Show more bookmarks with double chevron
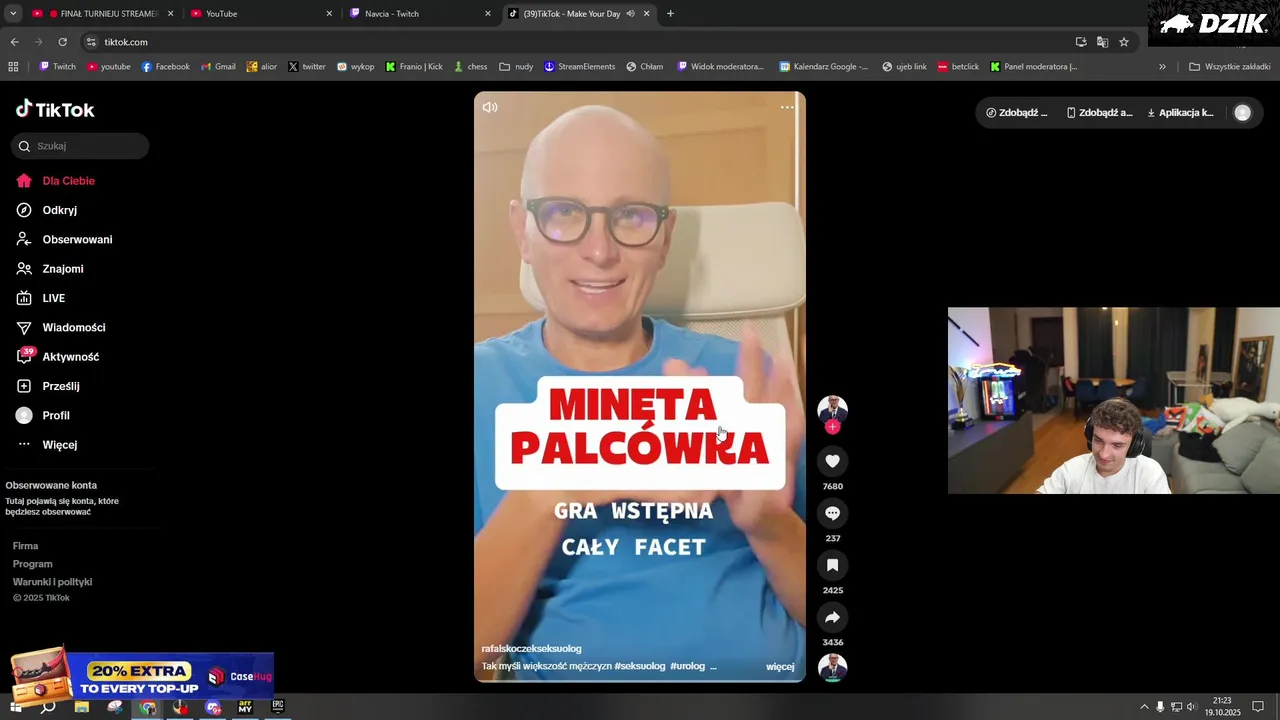Image resolution: width=1280 pixels, height=720 pixels. click(1162, 67)
